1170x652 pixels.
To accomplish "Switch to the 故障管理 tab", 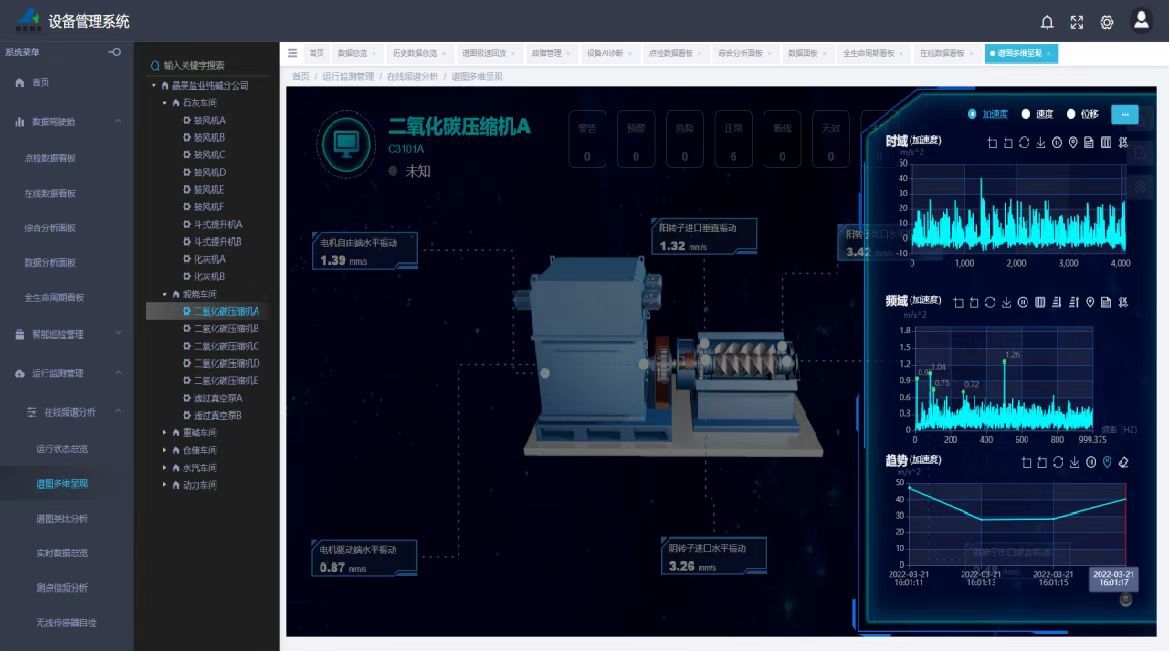I will 547,53.
